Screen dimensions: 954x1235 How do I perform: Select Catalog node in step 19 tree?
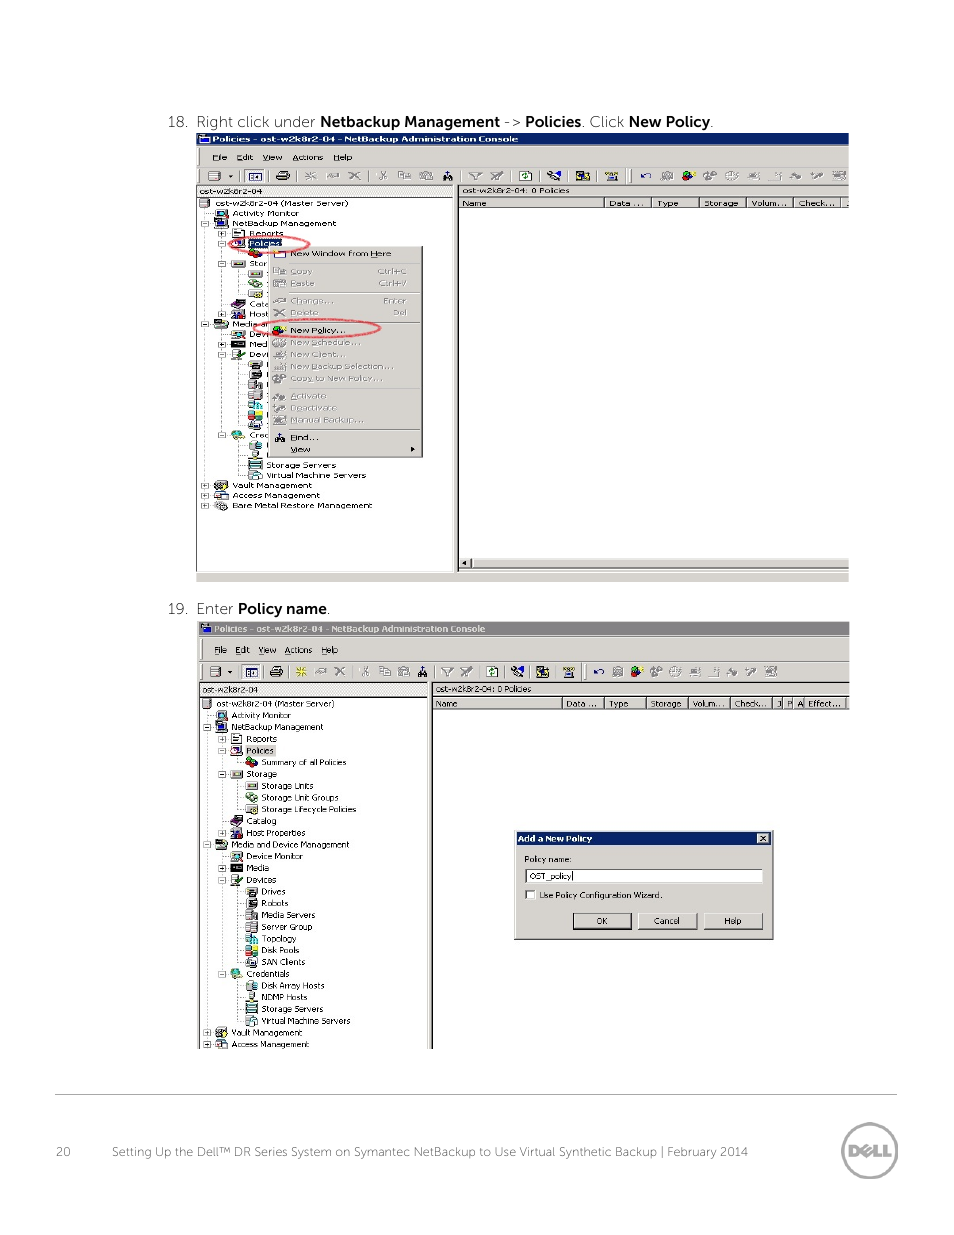click(261, 821)
